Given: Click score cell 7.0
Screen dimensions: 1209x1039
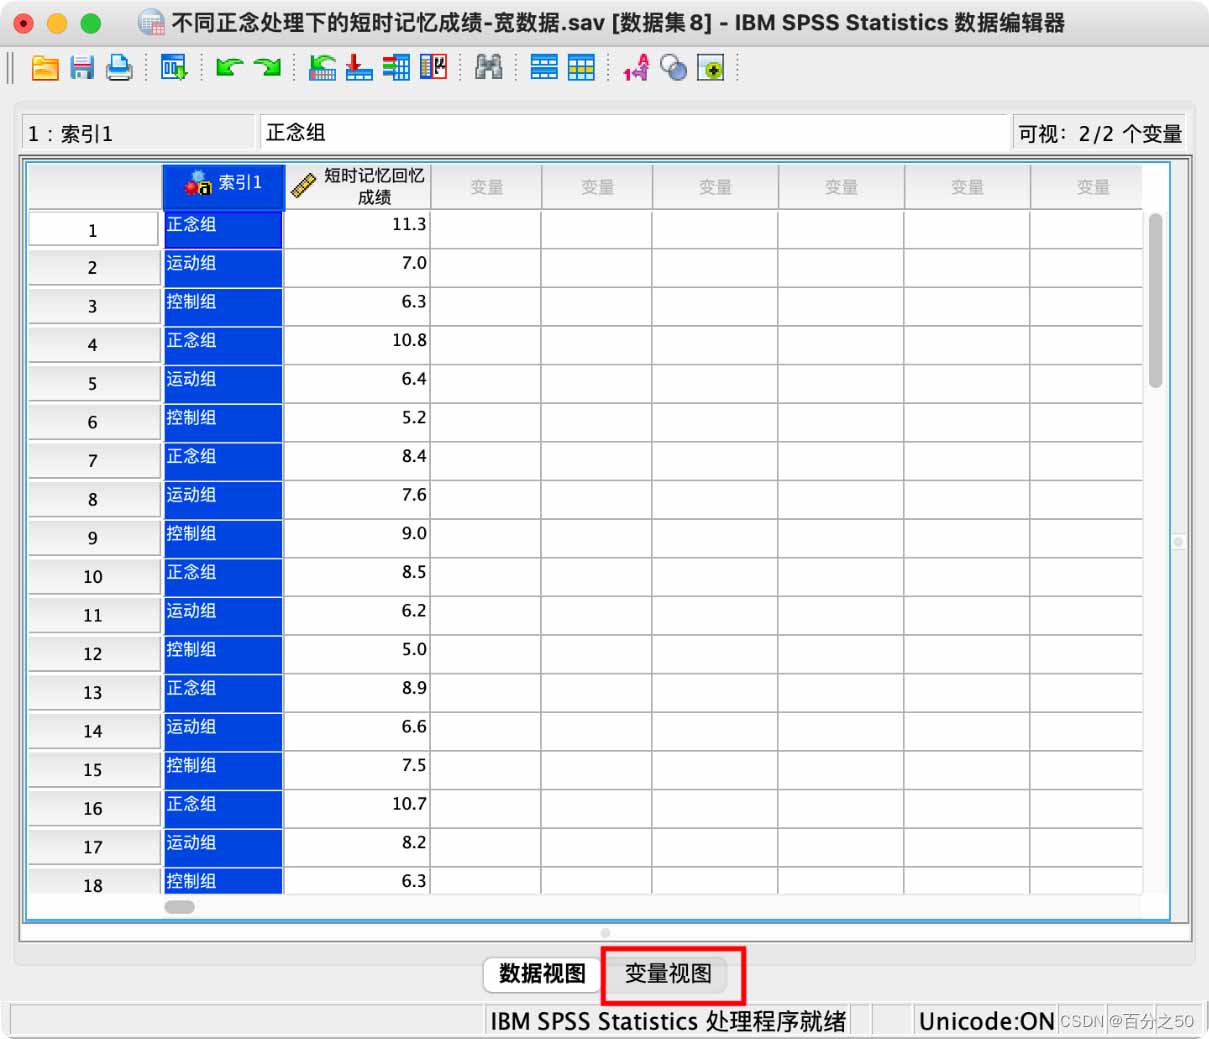Looking at the screenshot, I should pos(357,267).
